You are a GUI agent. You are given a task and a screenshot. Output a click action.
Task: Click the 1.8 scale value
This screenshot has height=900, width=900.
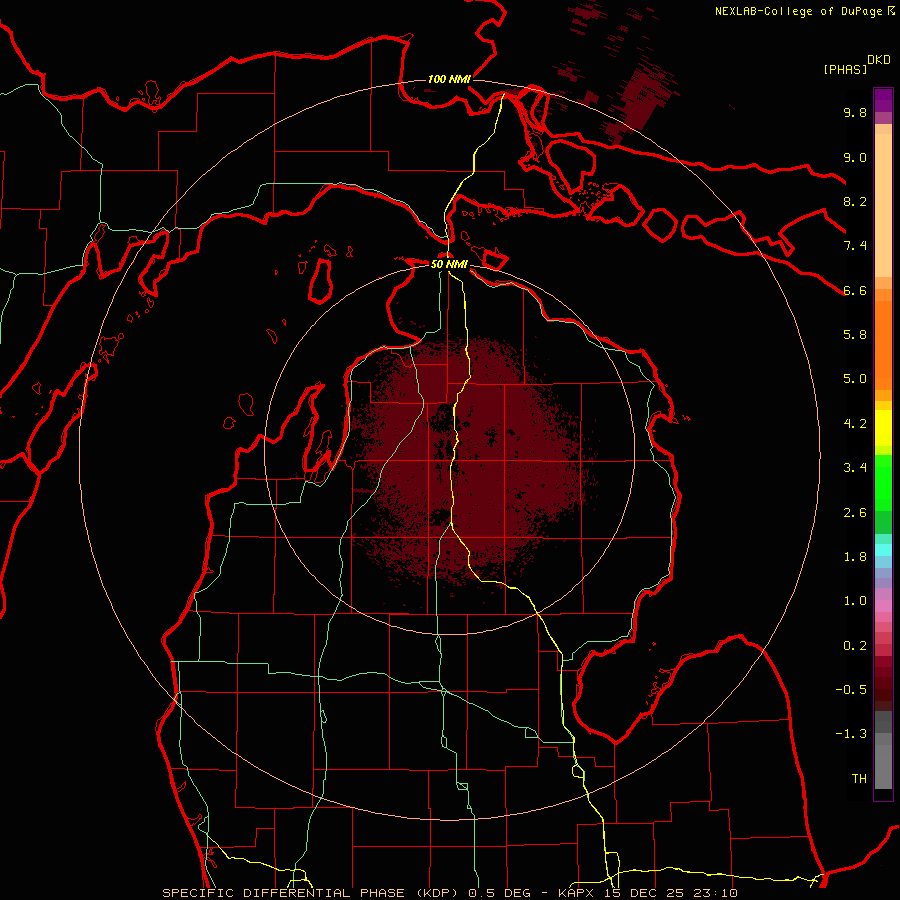(x=855, y=556)
